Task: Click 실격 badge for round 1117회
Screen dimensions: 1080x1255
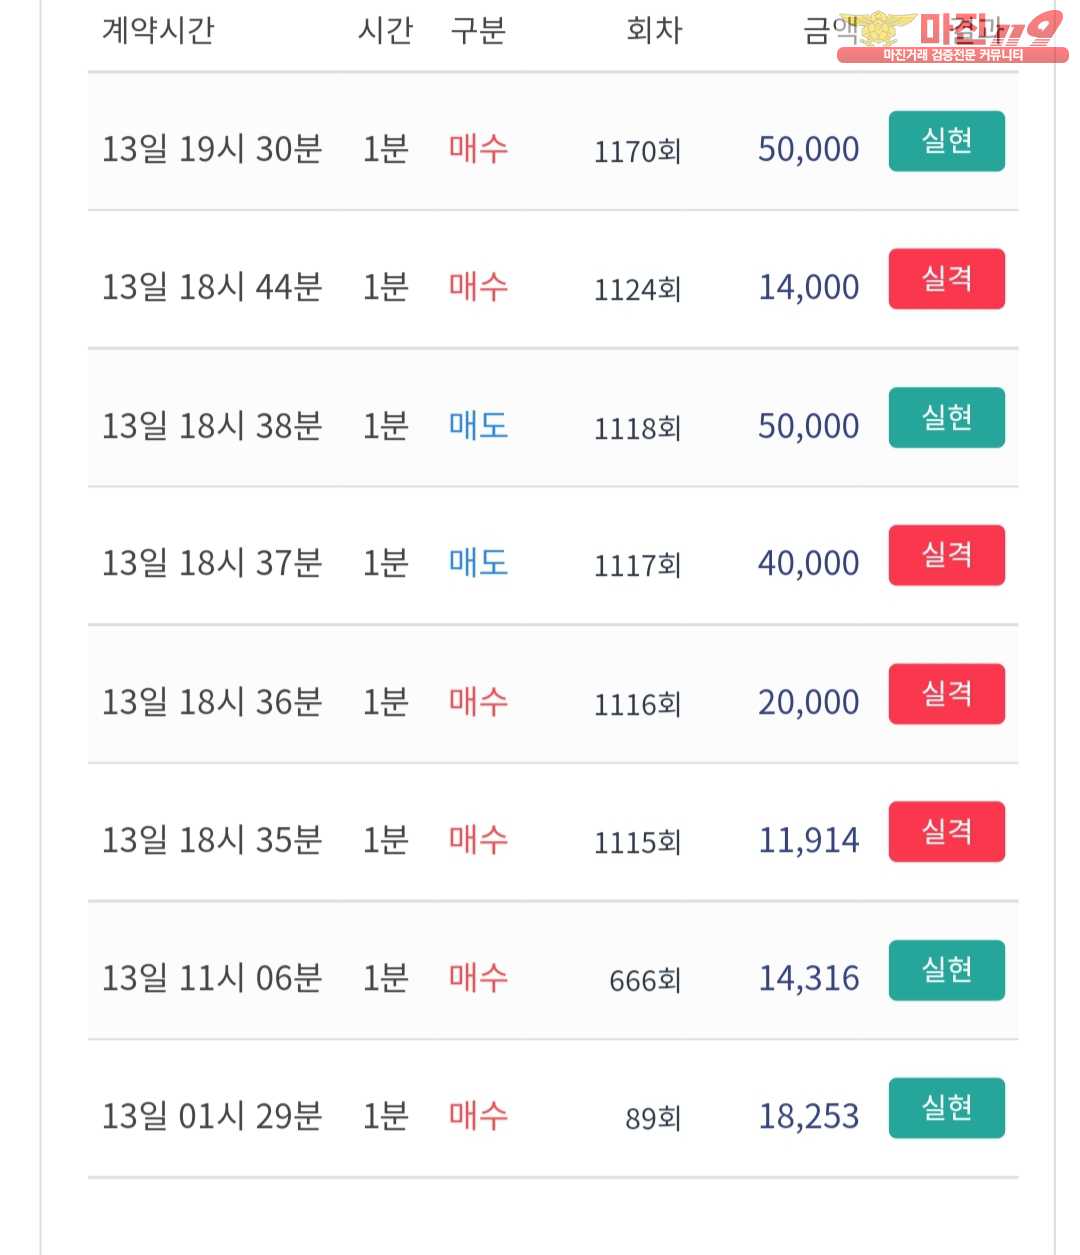Action: [946, 555]
